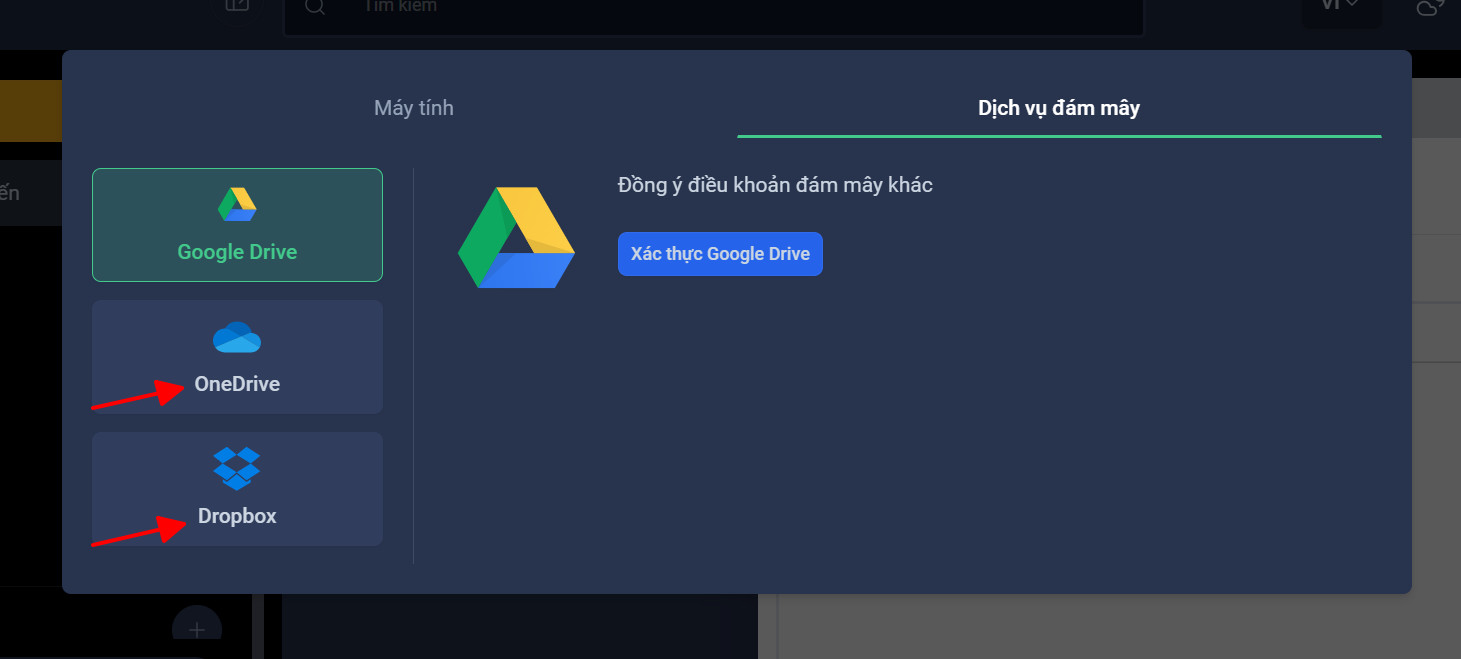Click the plus button behind the dialog
This screenshot has width=1461, height=659.
(x=197, y=629)
